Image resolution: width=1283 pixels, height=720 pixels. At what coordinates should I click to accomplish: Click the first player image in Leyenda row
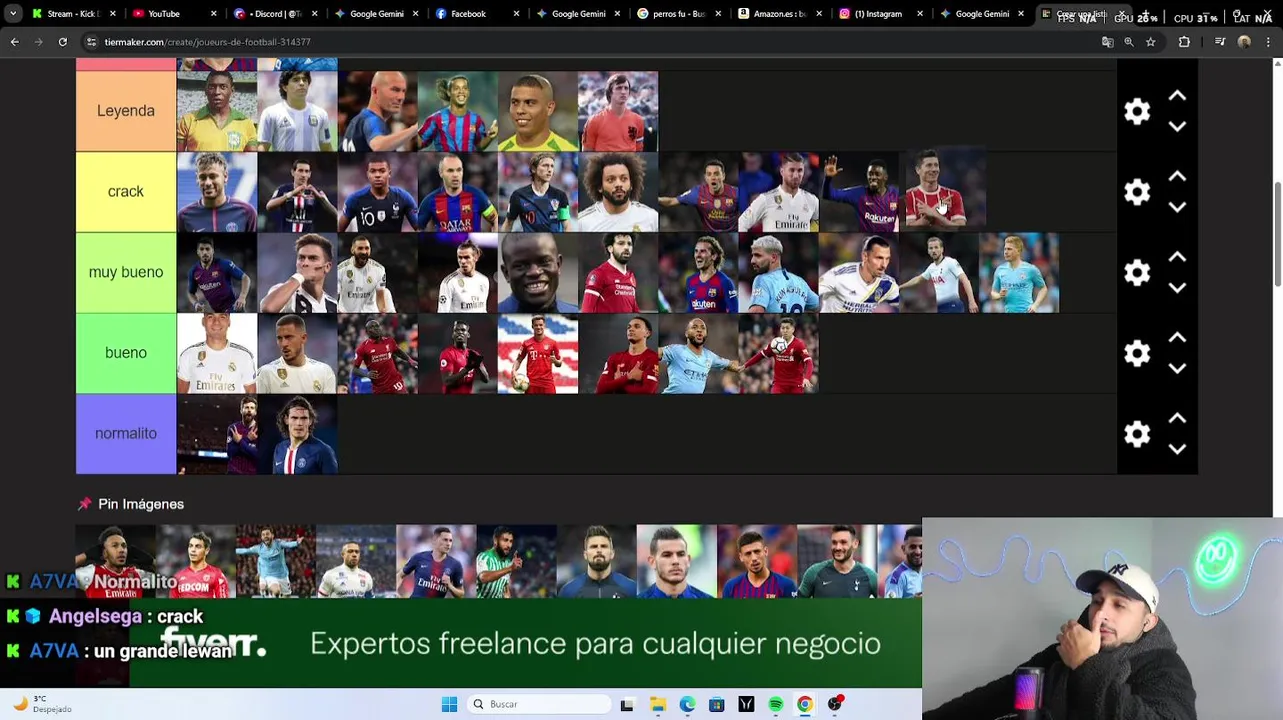(217, 111)
